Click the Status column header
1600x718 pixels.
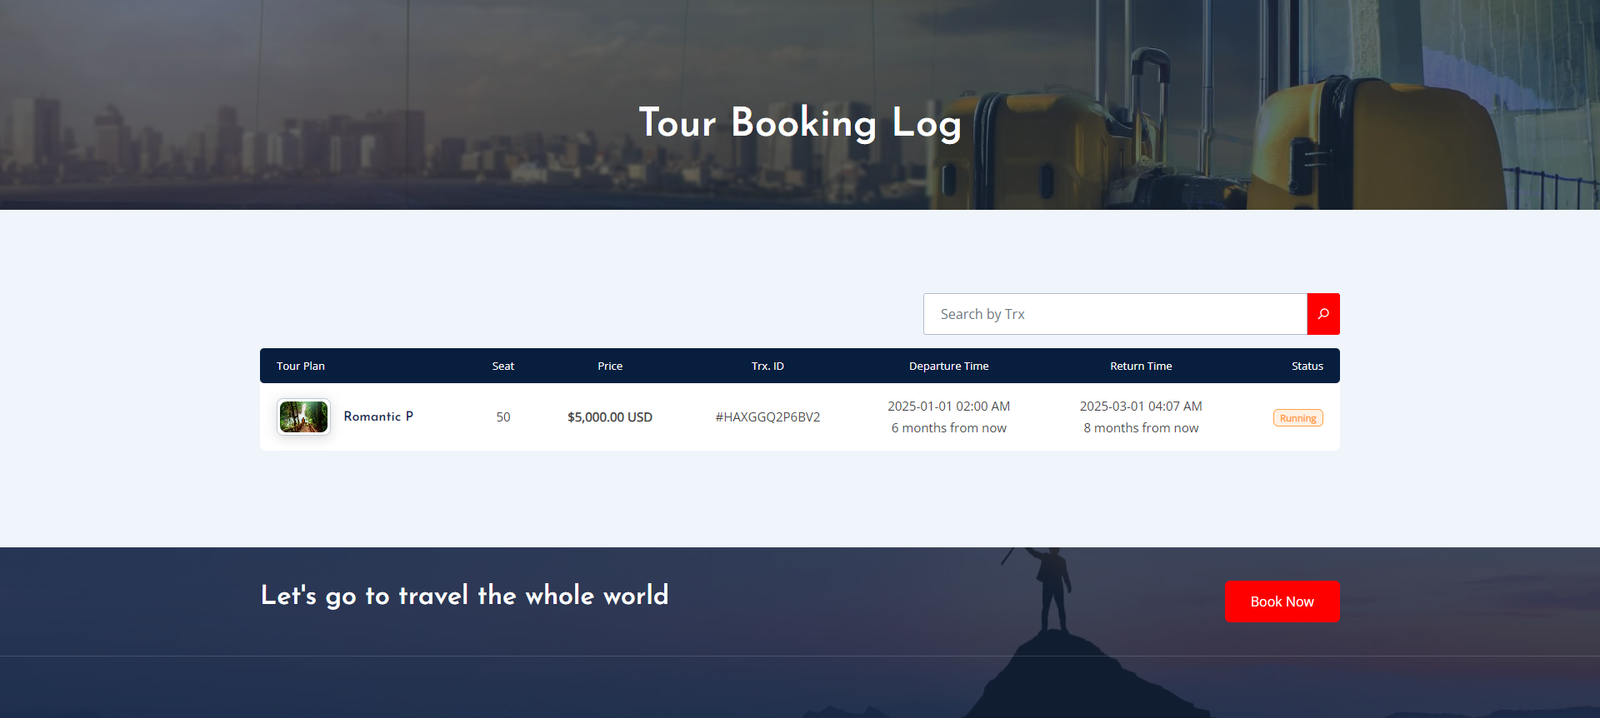[x=1307, y=366]
